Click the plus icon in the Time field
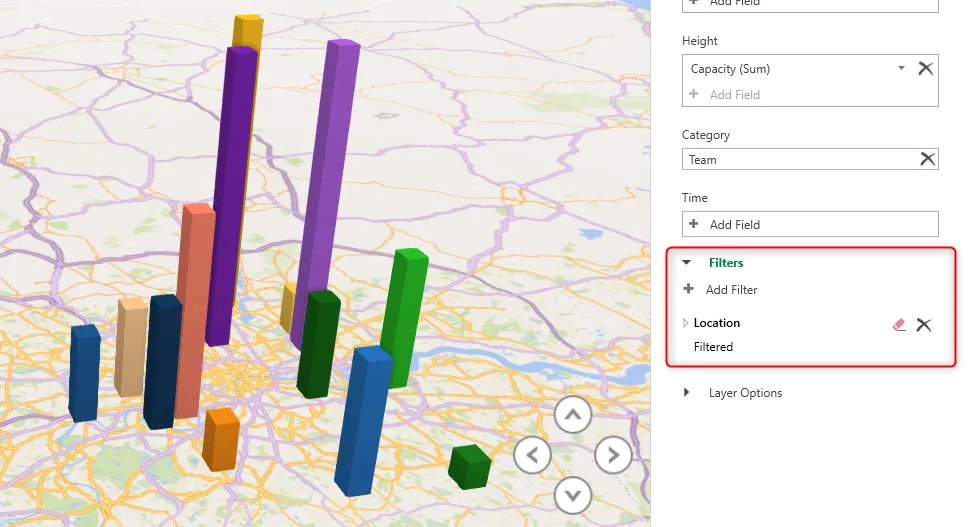 (x=694, y=224)
